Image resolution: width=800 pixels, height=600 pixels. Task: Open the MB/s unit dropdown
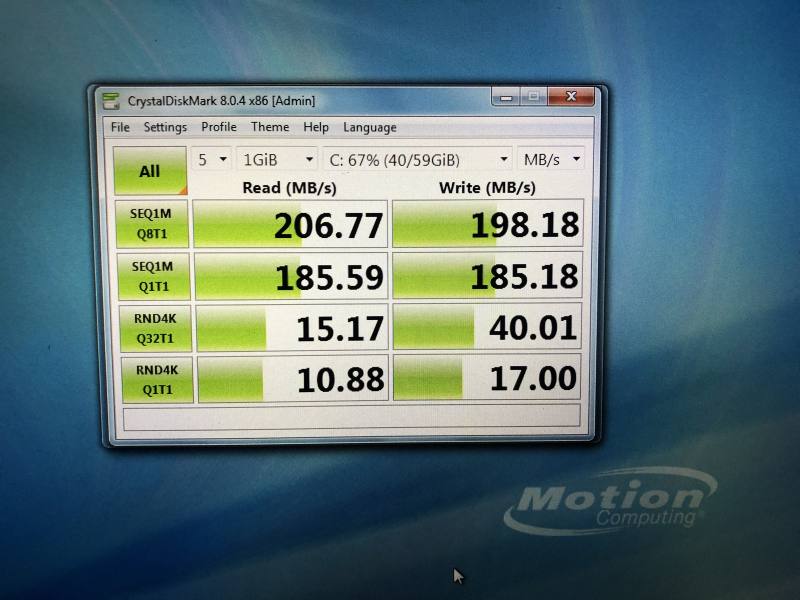click(x=551, y=159)
